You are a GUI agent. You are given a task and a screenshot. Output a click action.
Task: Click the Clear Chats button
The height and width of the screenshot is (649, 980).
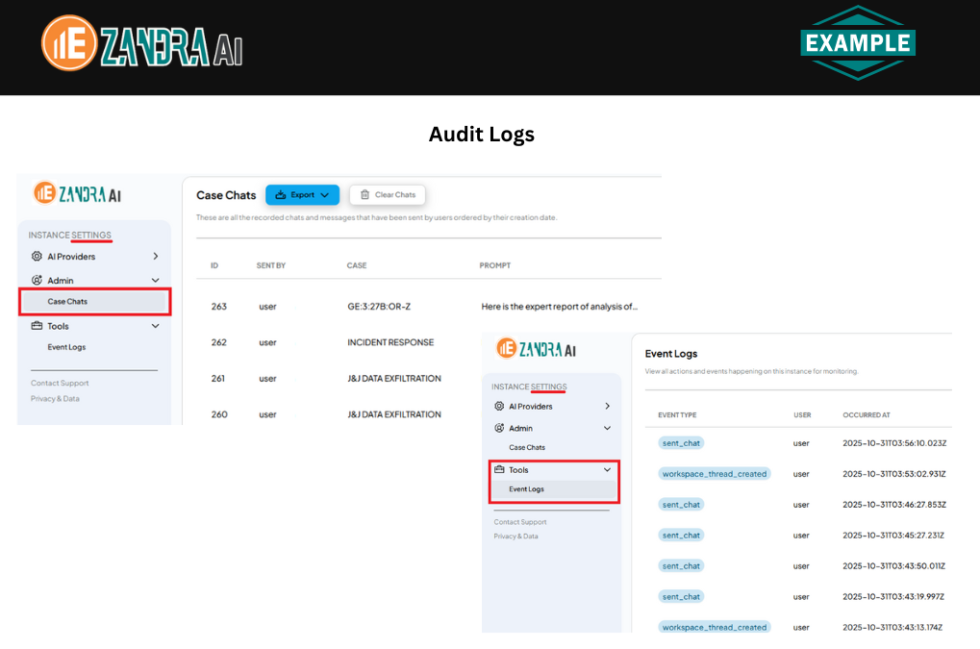click(x=388, y=195)
